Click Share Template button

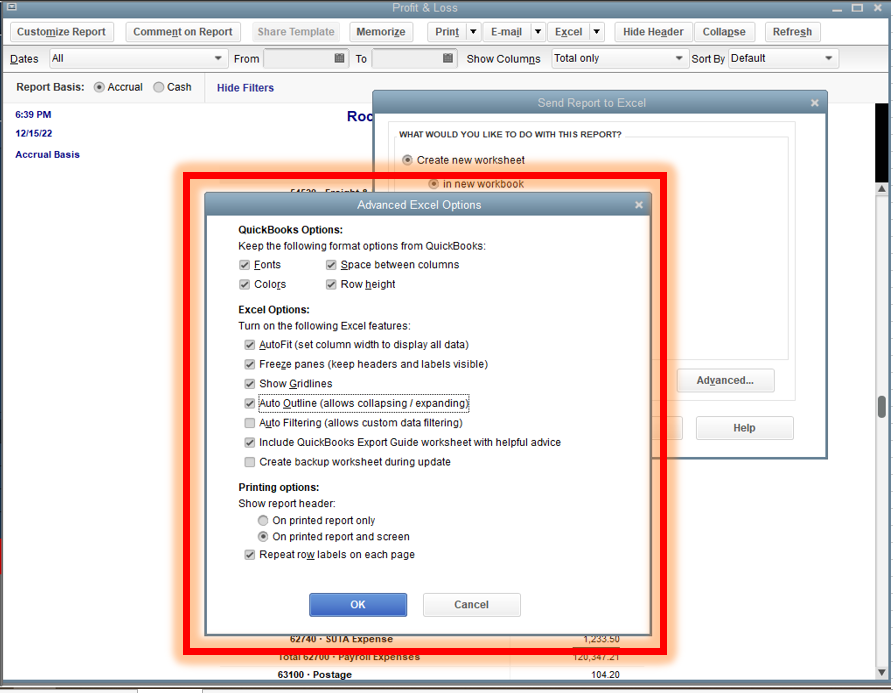(x=296, y=32)
